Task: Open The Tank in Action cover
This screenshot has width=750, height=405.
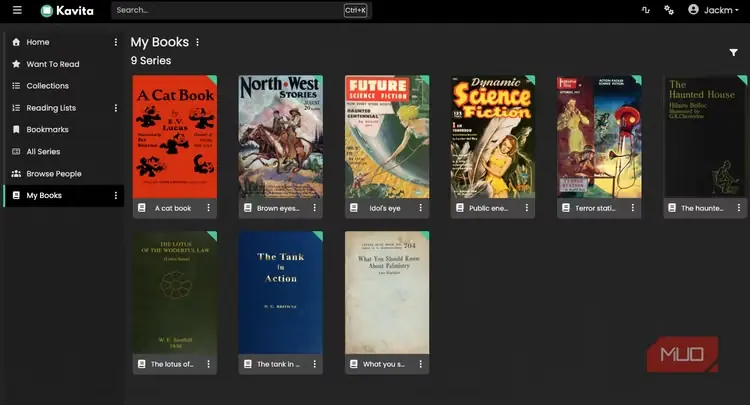Action: click(281, 293)
